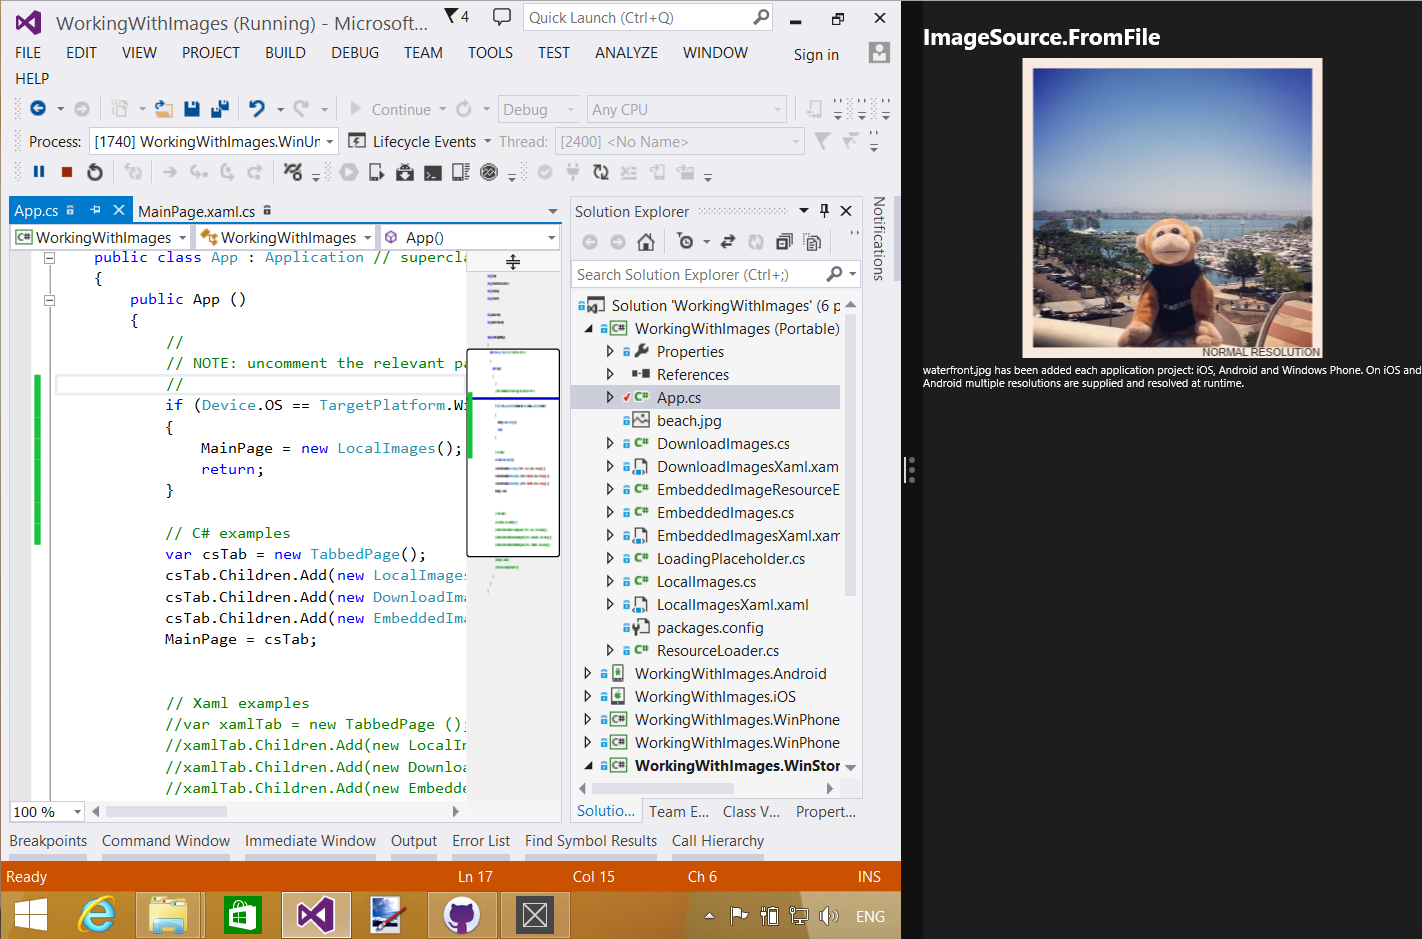The width and height of the screenshot is (1422, 939).
Task: Expand WorkingWithImages.Android project node
Action: pyautogui.click(x=588, y=674)
